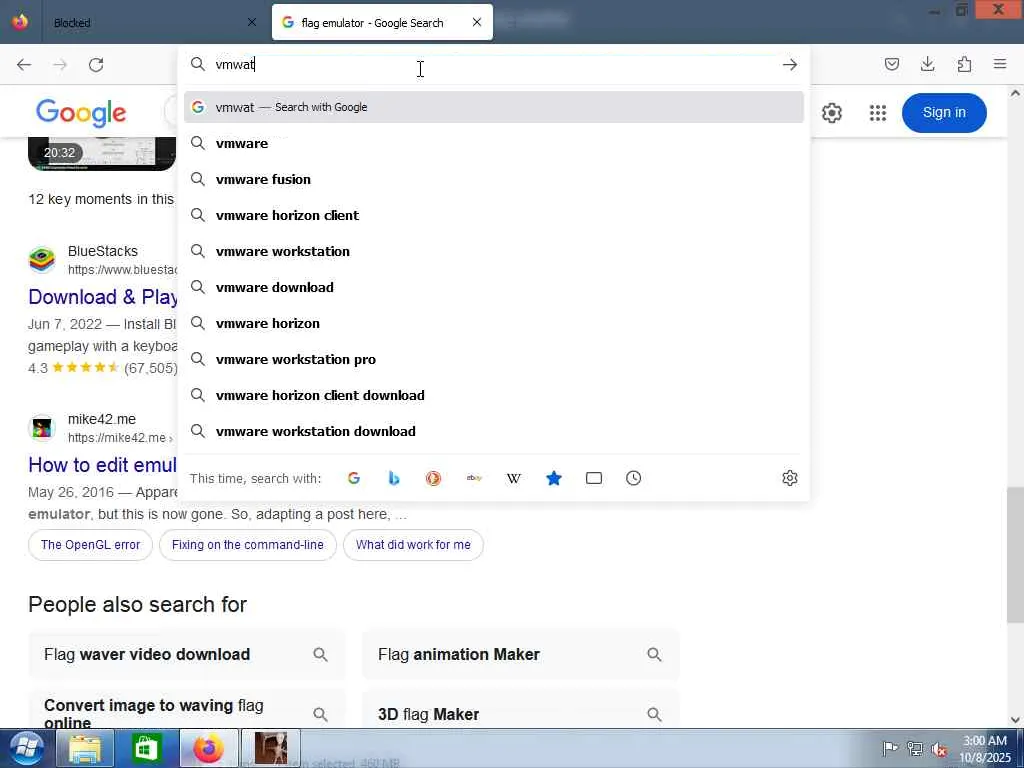Image resolution: width=1024 pixels, height=768 pixels.
Task: Search 'Convert image to waving flag online'
Action: 187,709
